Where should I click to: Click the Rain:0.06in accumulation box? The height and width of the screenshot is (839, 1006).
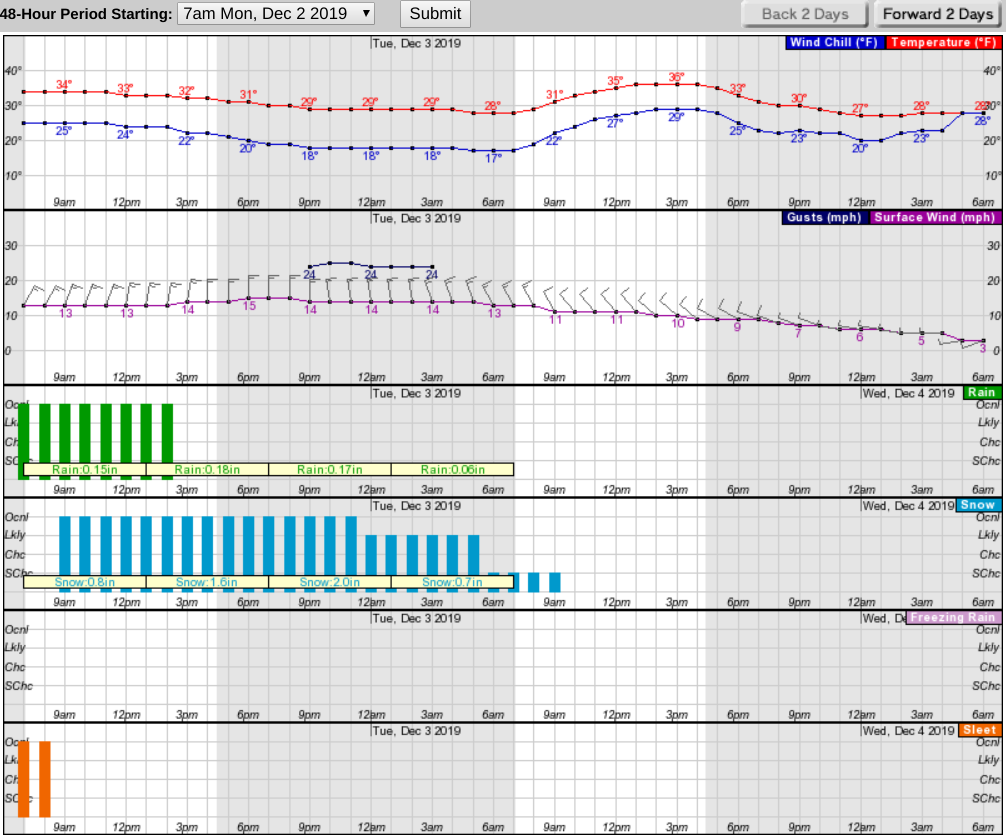pyautogui.click(x=452, y=469)
